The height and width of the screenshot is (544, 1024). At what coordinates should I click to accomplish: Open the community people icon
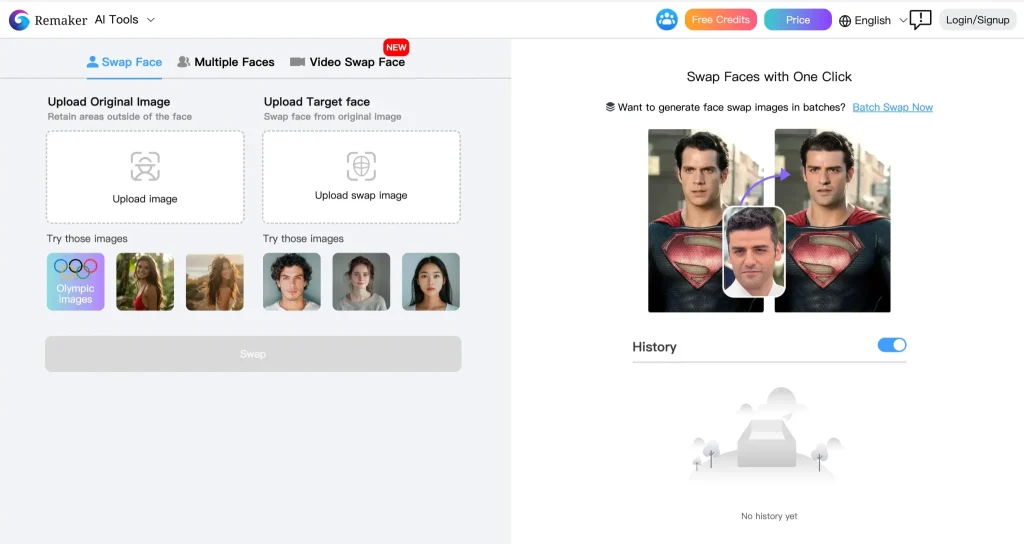(x=666, y=20)
